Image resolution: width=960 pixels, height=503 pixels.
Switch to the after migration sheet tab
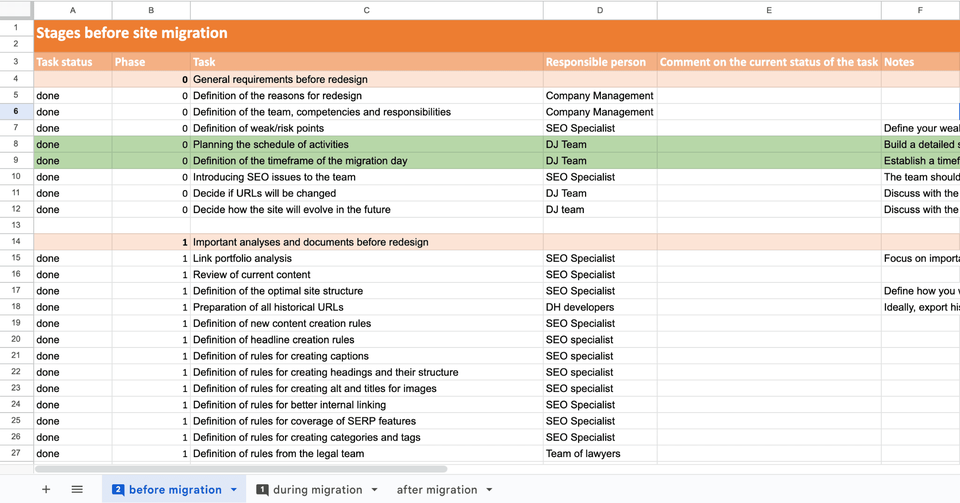437,490
